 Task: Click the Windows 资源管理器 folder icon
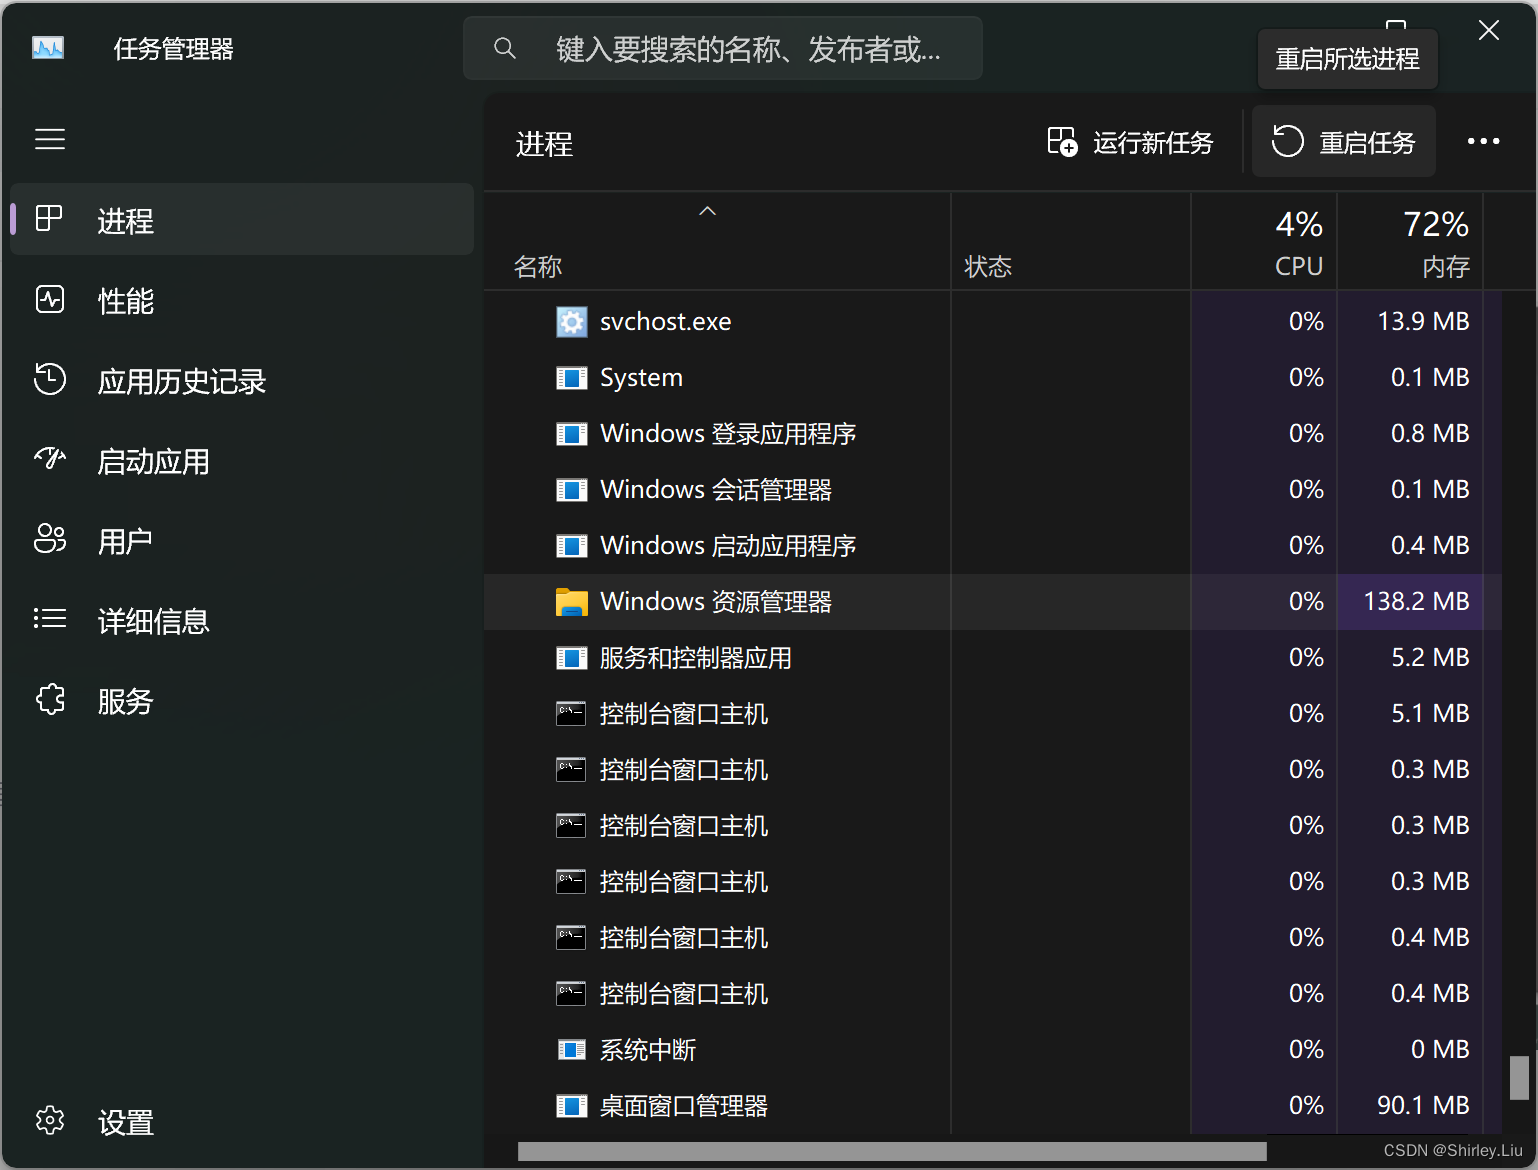click(572, 602)
